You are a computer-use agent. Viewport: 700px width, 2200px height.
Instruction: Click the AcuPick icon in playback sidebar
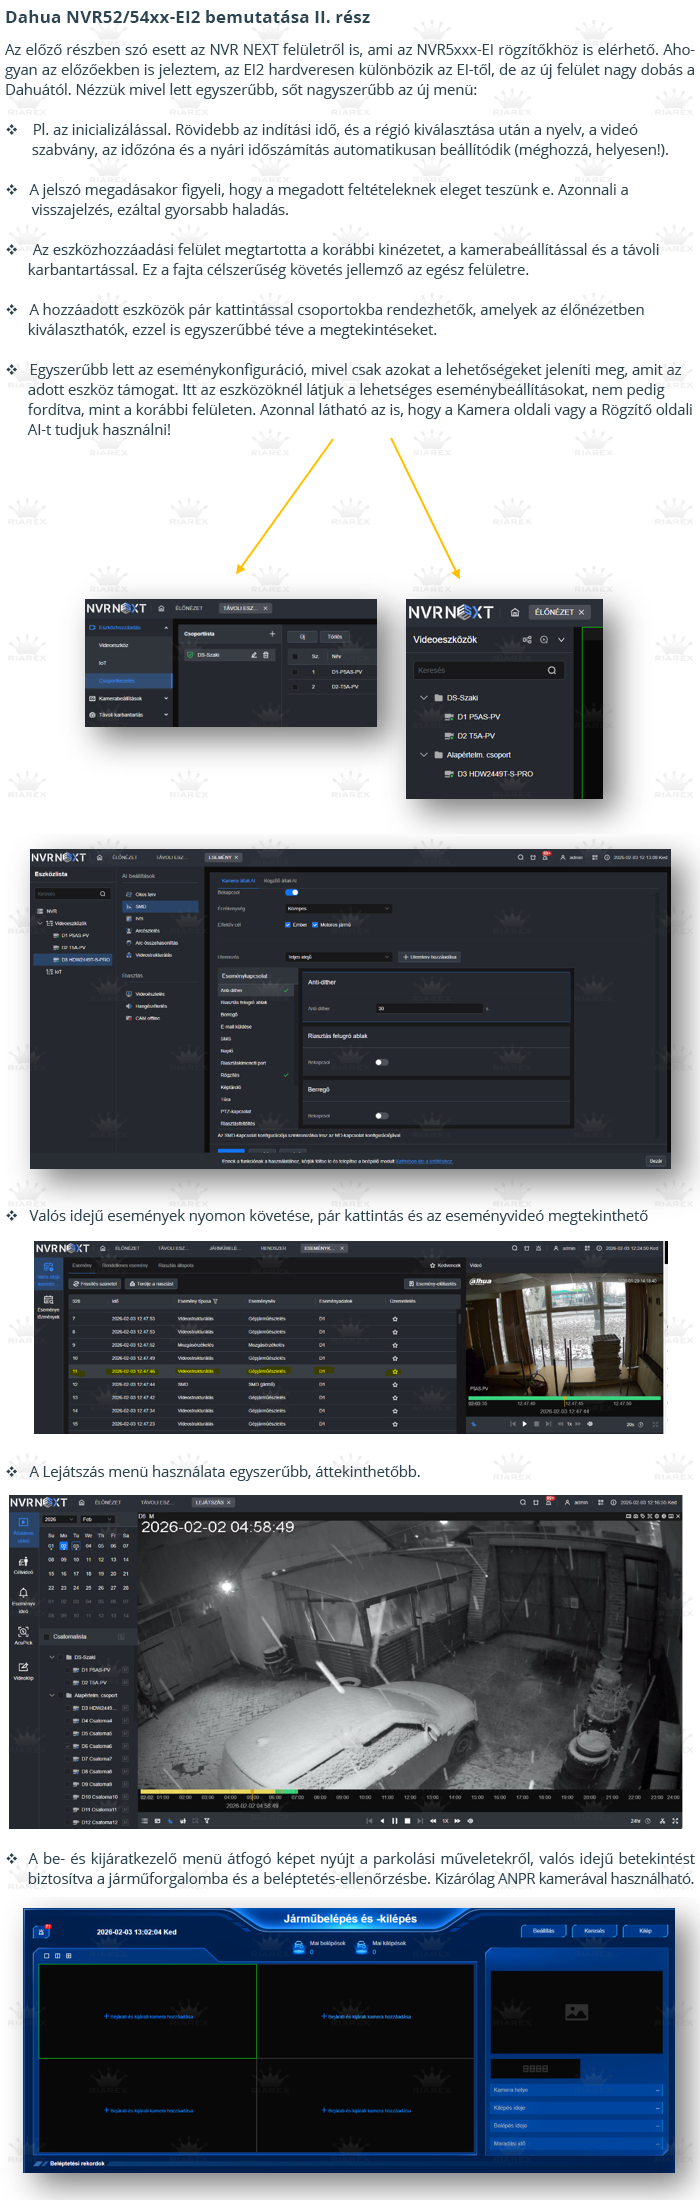(x=23, y=1632)
